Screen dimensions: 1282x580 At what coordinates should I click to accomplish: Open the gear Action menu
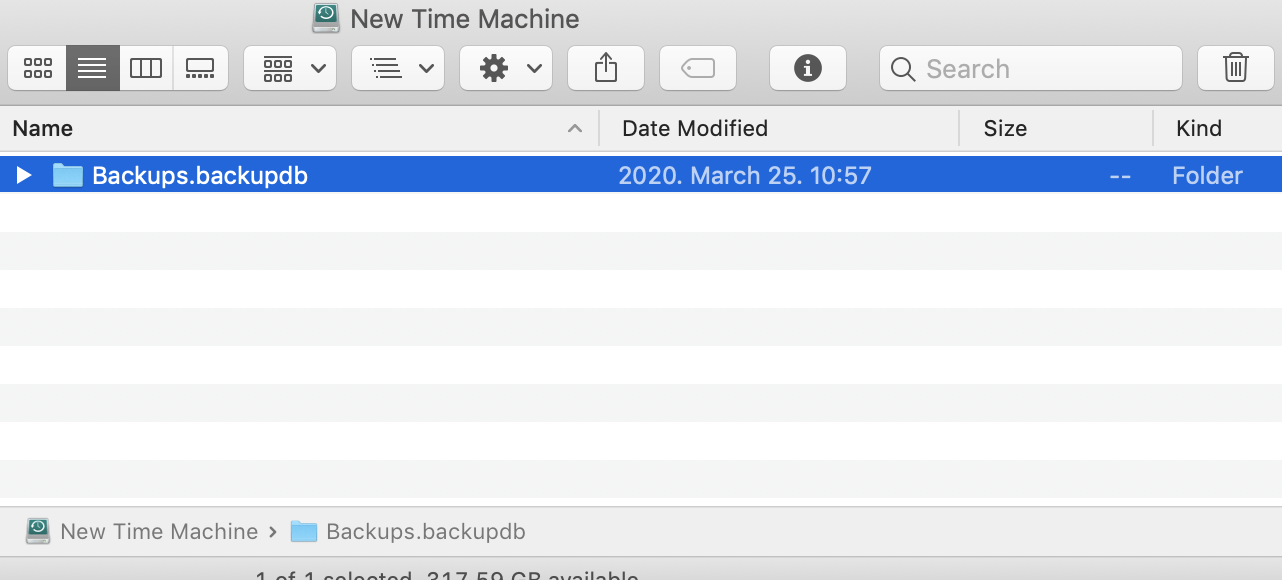(506, 68)
